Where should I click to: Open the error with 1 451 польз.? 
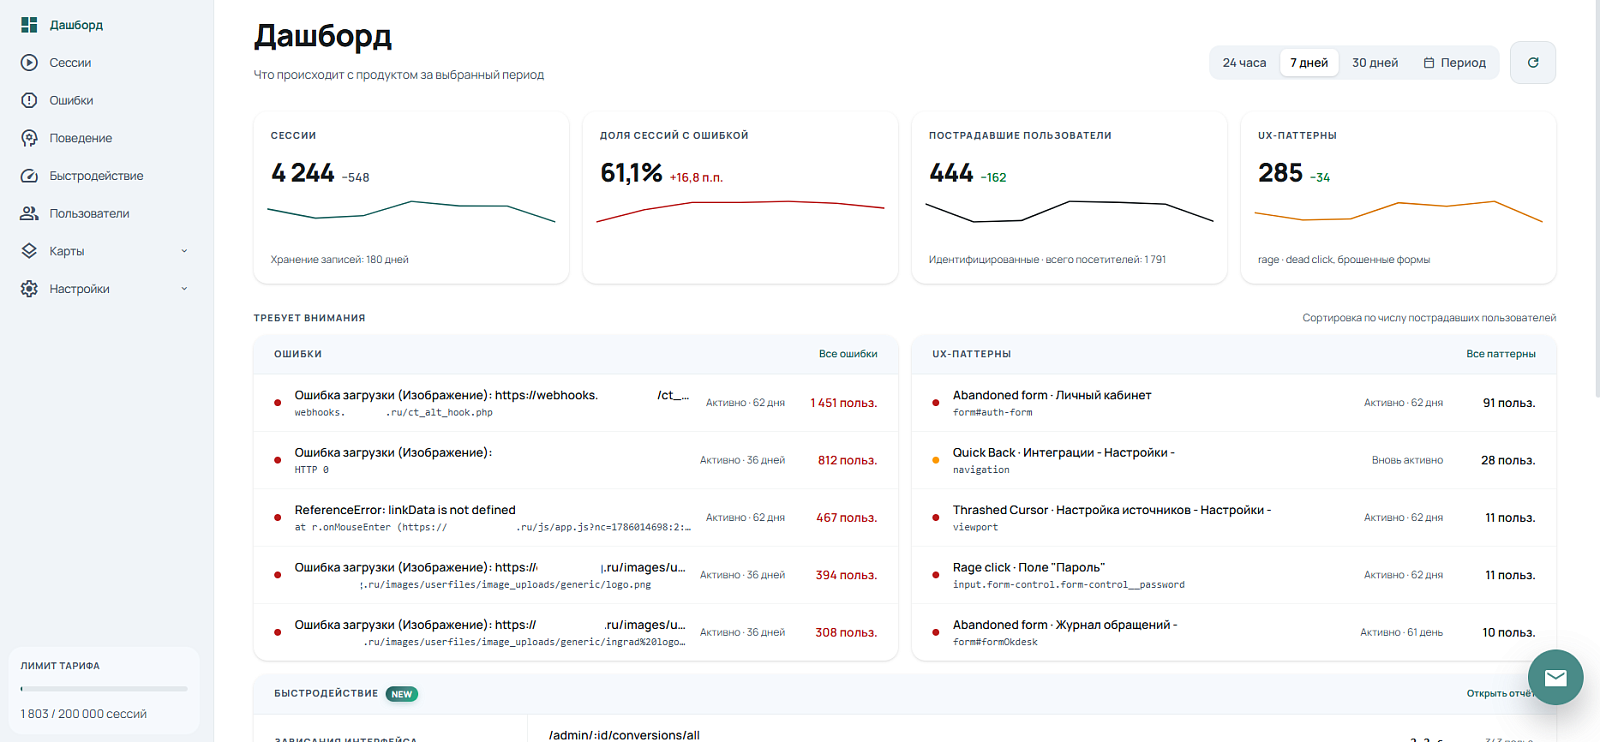[576, 403]
